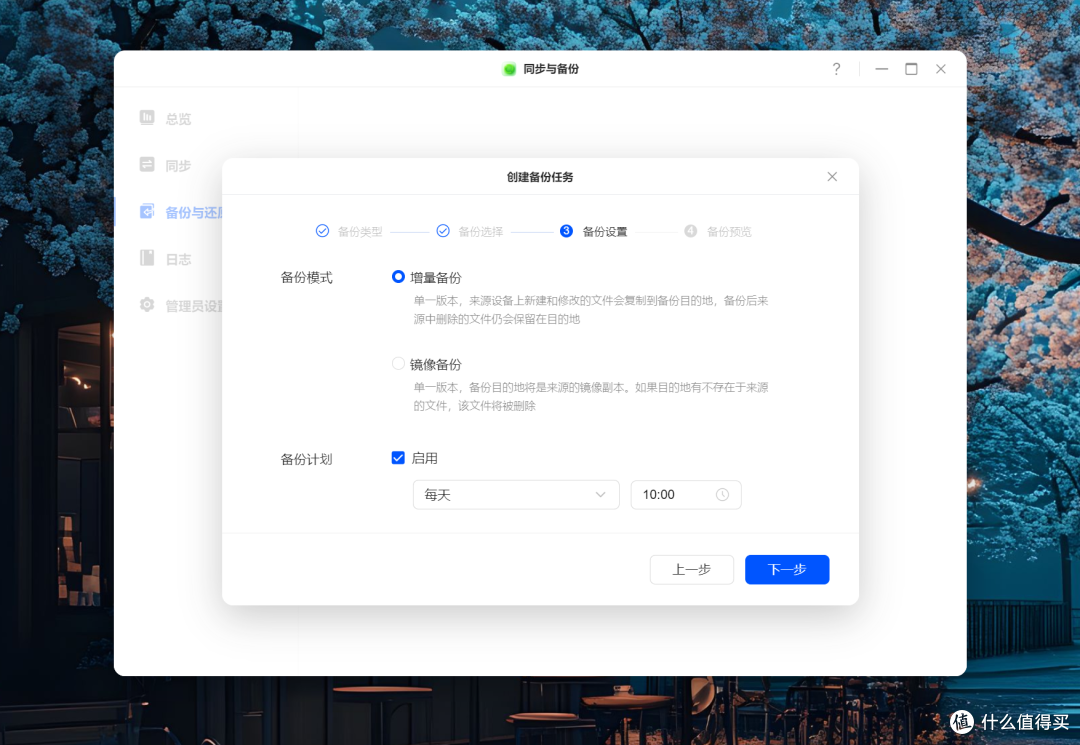
Task: Click the 备份选择 step label
Action: coord(480,231)
